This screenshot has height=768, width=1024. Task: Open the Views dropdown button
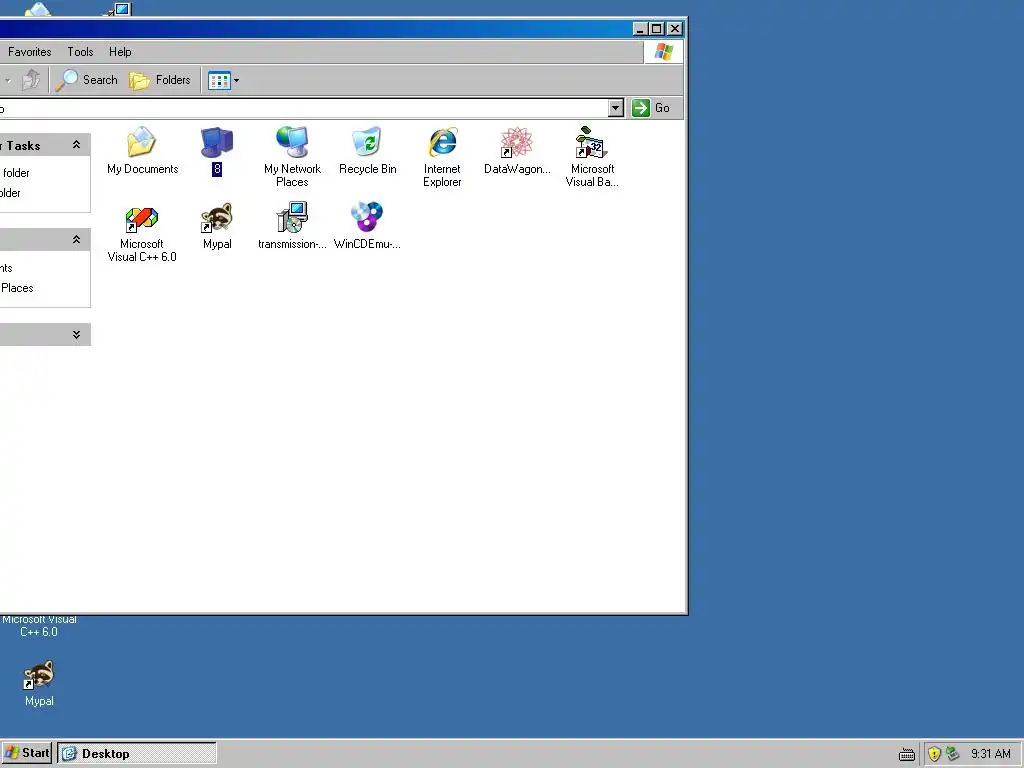[223, 80]
